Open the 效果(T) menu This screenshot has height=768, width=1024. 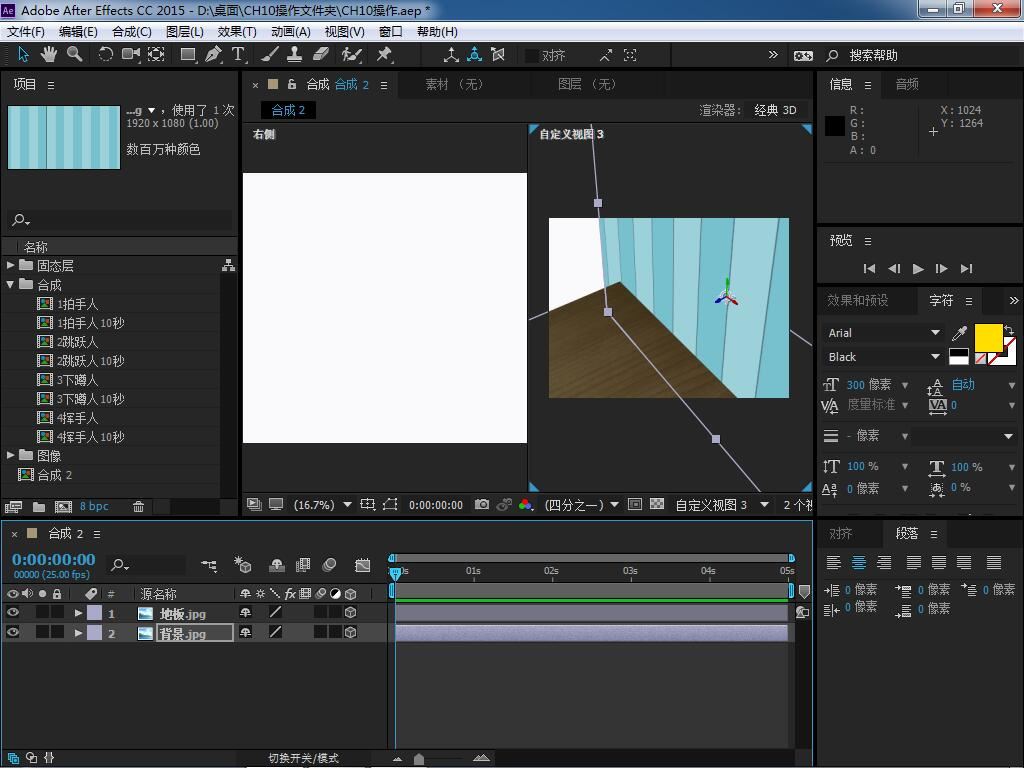[x=236, y=31]
